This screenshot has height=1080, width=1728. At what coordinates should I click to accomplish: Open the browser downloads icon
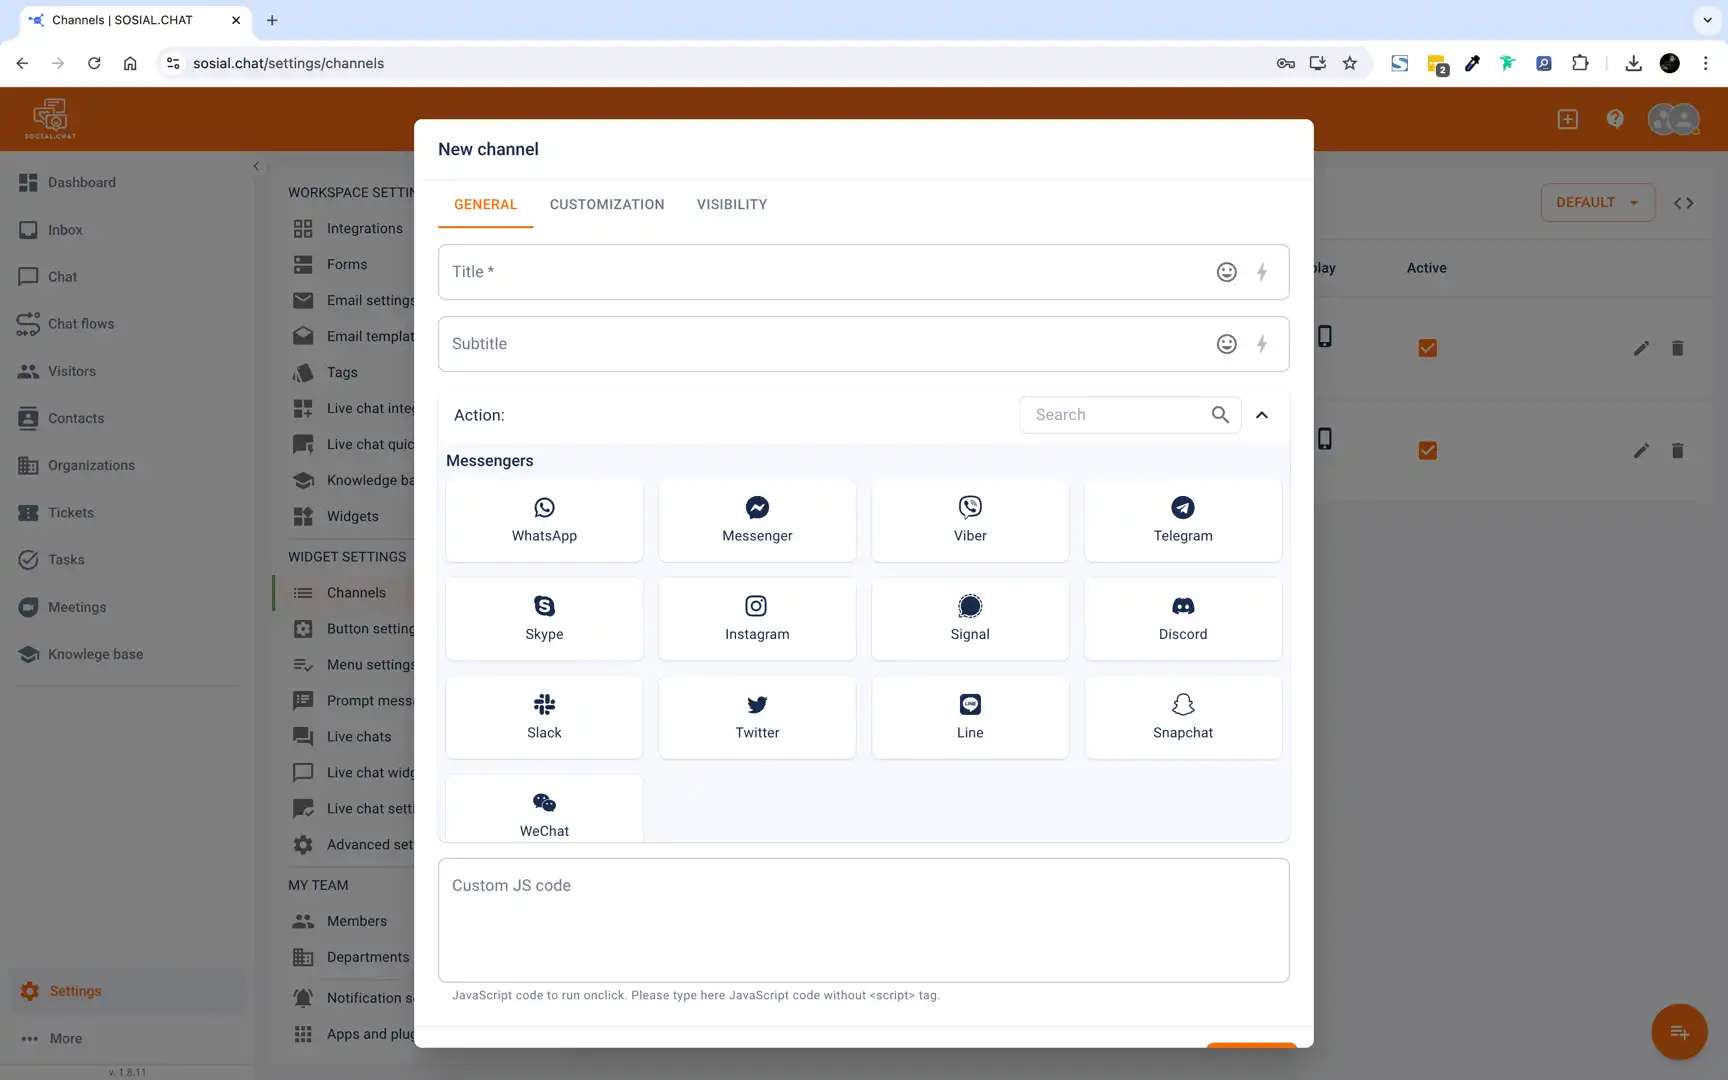coord(1633,63)
